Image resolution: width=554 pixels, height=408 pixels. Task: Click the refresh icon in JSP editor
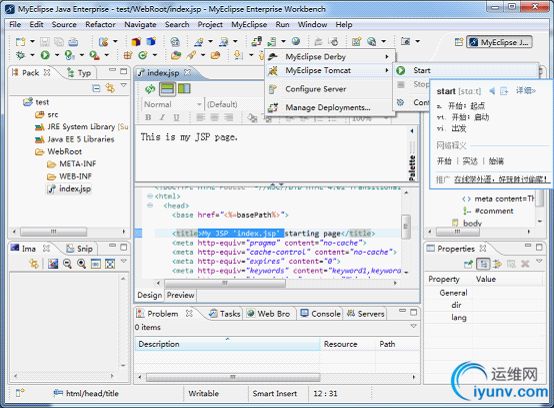click(150, 89)
